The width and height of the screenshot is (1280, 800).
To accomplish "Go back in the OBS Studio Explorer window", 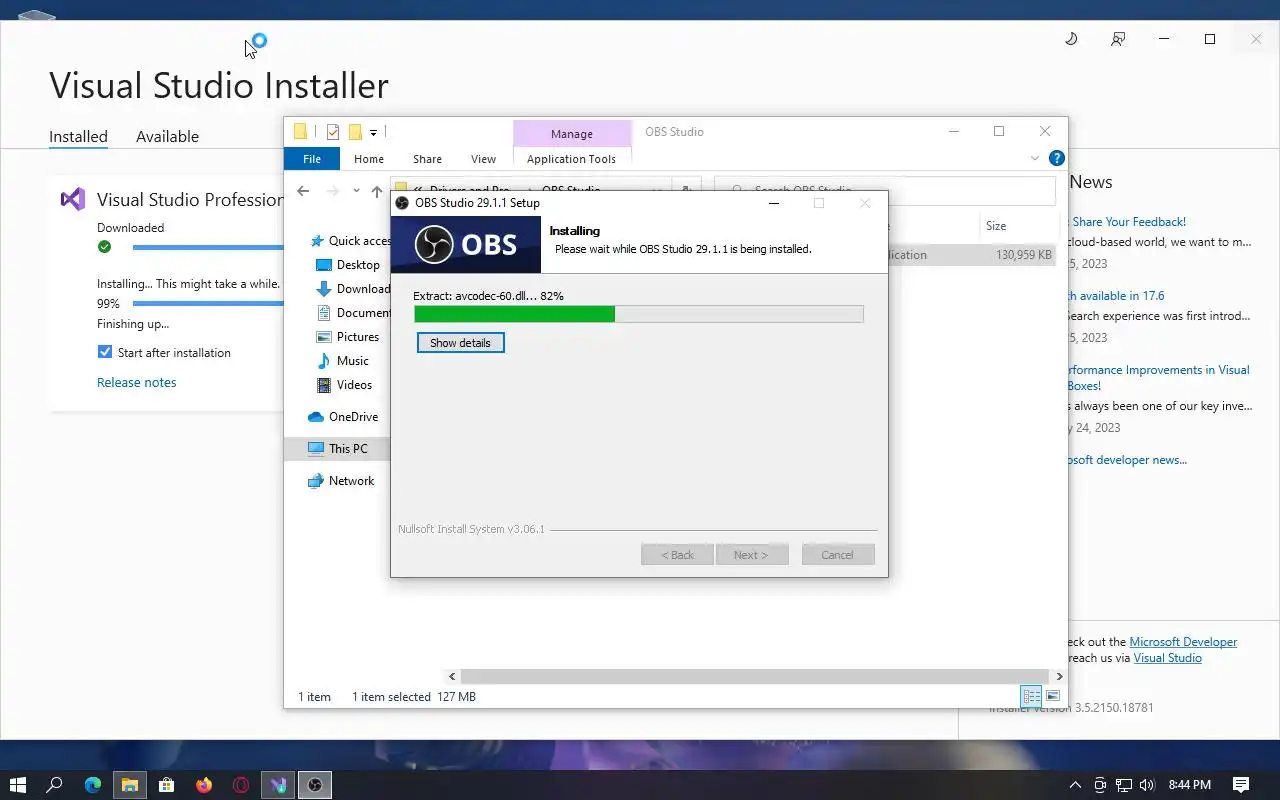I will tap(303, 191).
